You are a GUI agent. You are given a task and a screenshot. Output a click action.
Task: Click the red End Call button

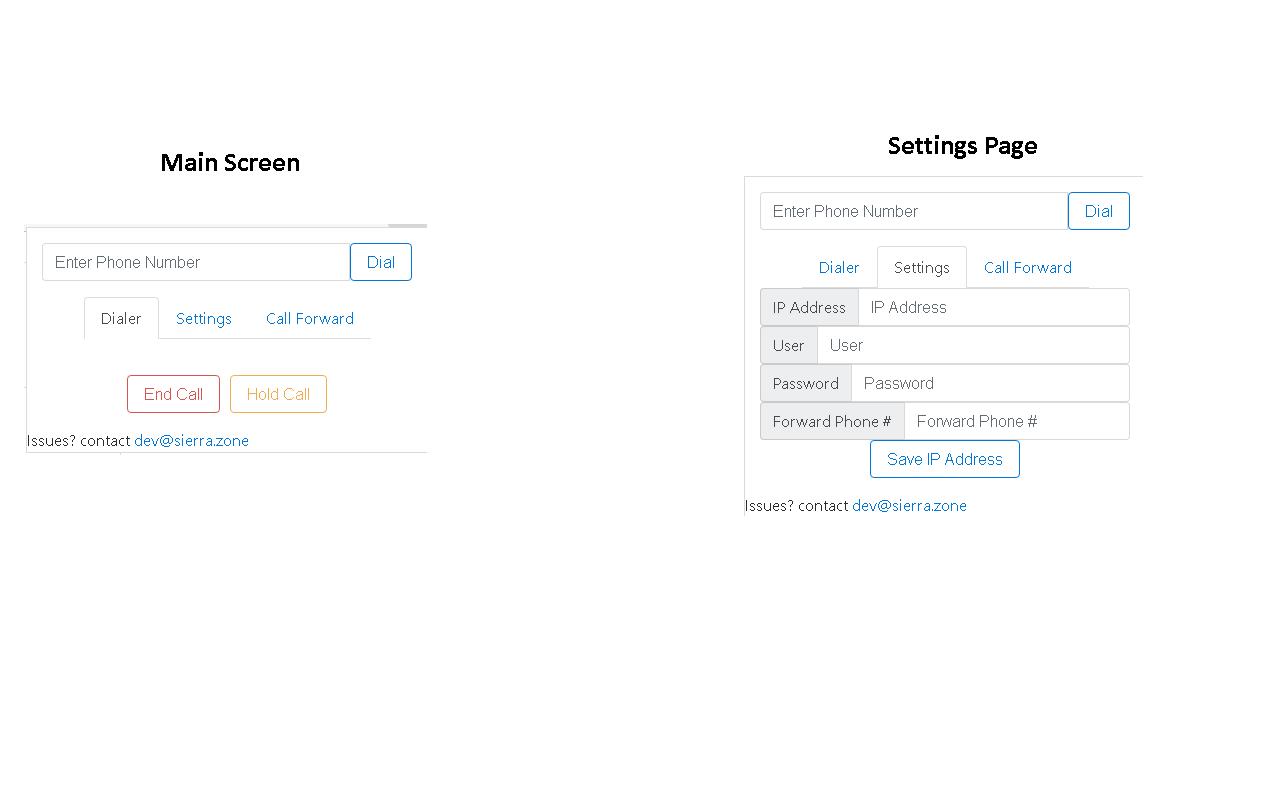[173, 394]
